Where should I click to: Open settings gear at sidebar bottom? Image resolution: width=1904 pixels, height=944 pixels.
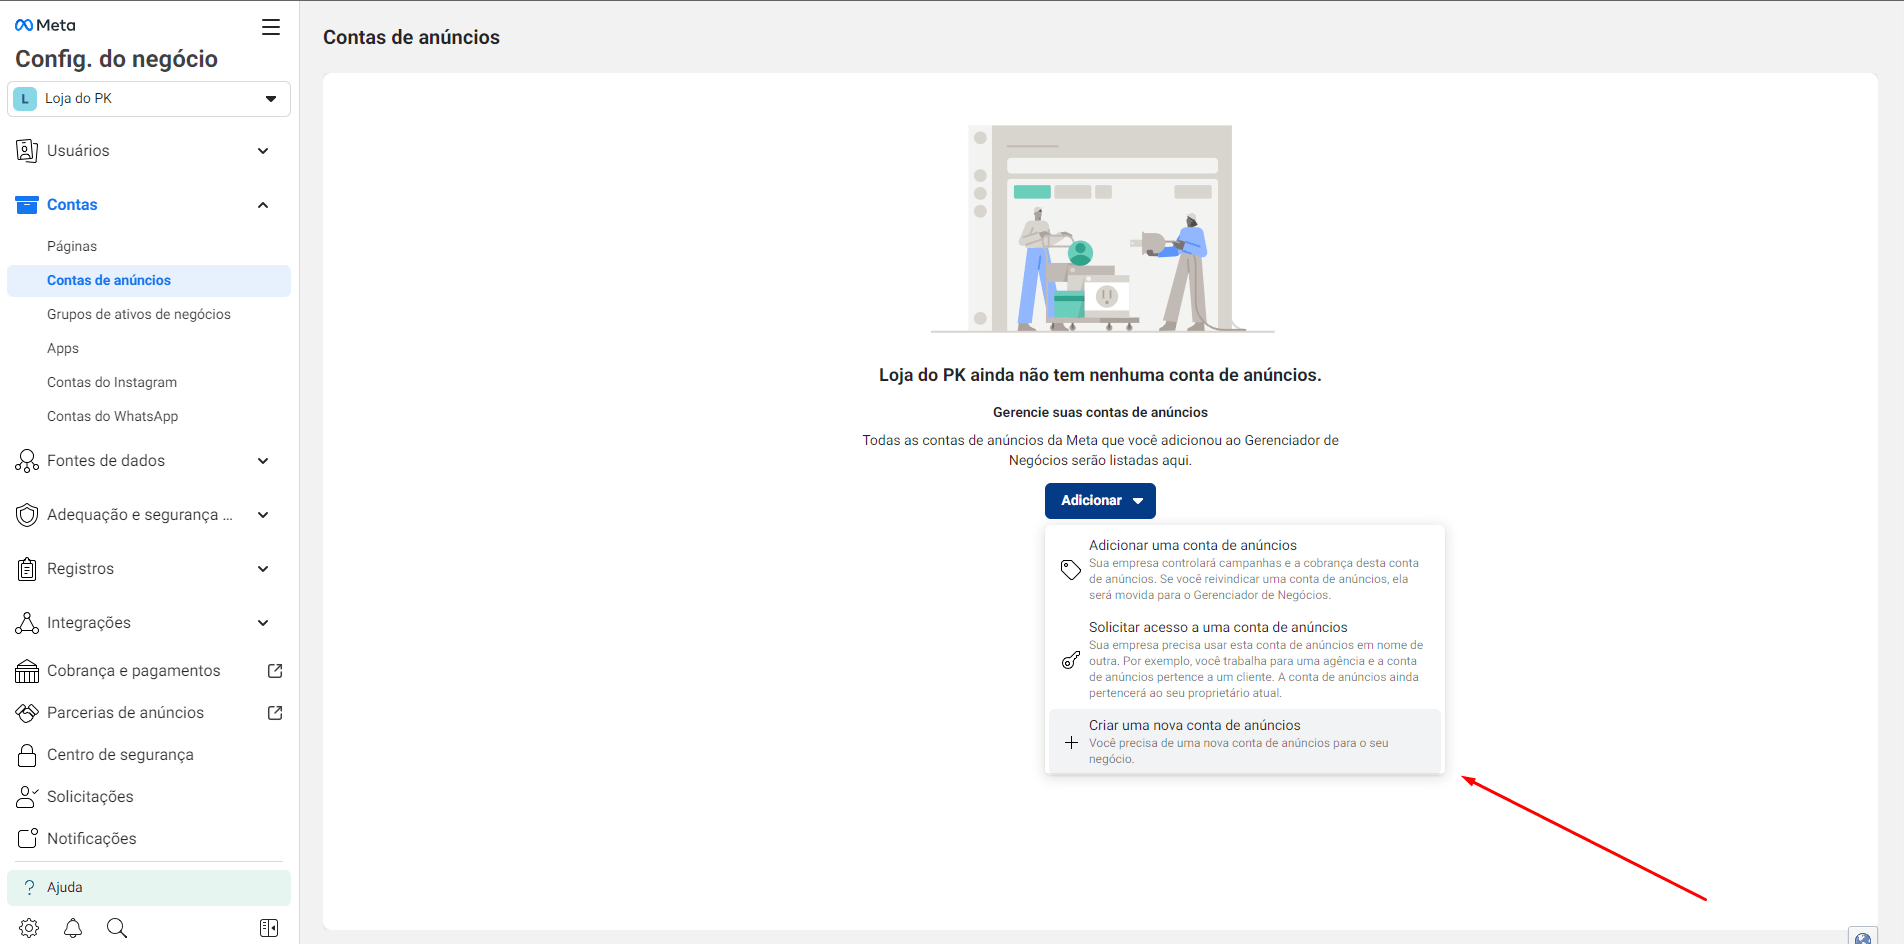pyautogui.click(x=29, y=928)
